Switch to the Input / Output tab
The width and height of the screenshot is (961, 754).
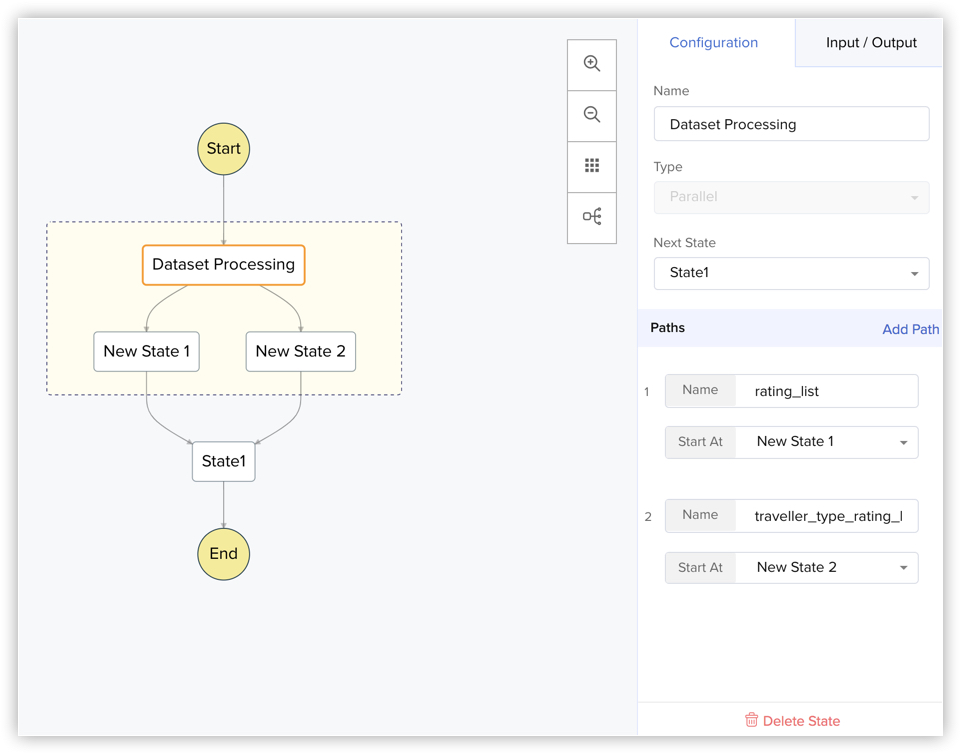pyautogui.click(x=871, y=43)
